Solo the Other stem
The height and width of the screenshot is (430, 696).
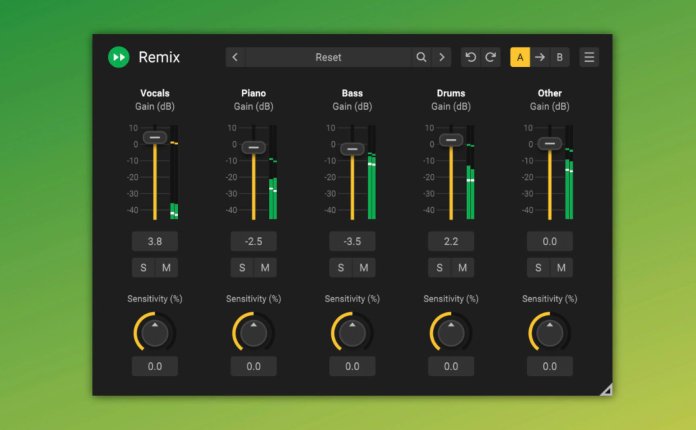538,268
